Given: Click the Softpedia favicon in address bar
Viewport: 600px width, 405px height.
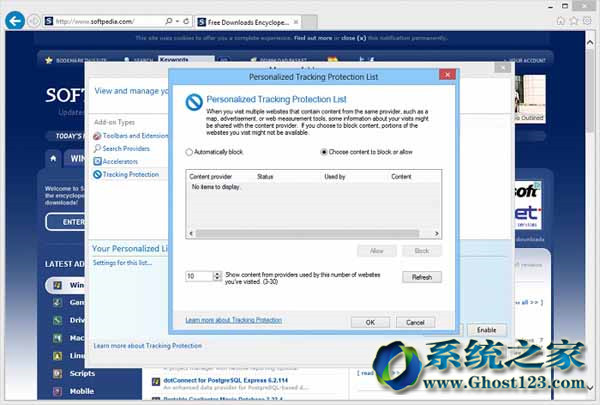Looking at the screenshot, I should [49, 21].
